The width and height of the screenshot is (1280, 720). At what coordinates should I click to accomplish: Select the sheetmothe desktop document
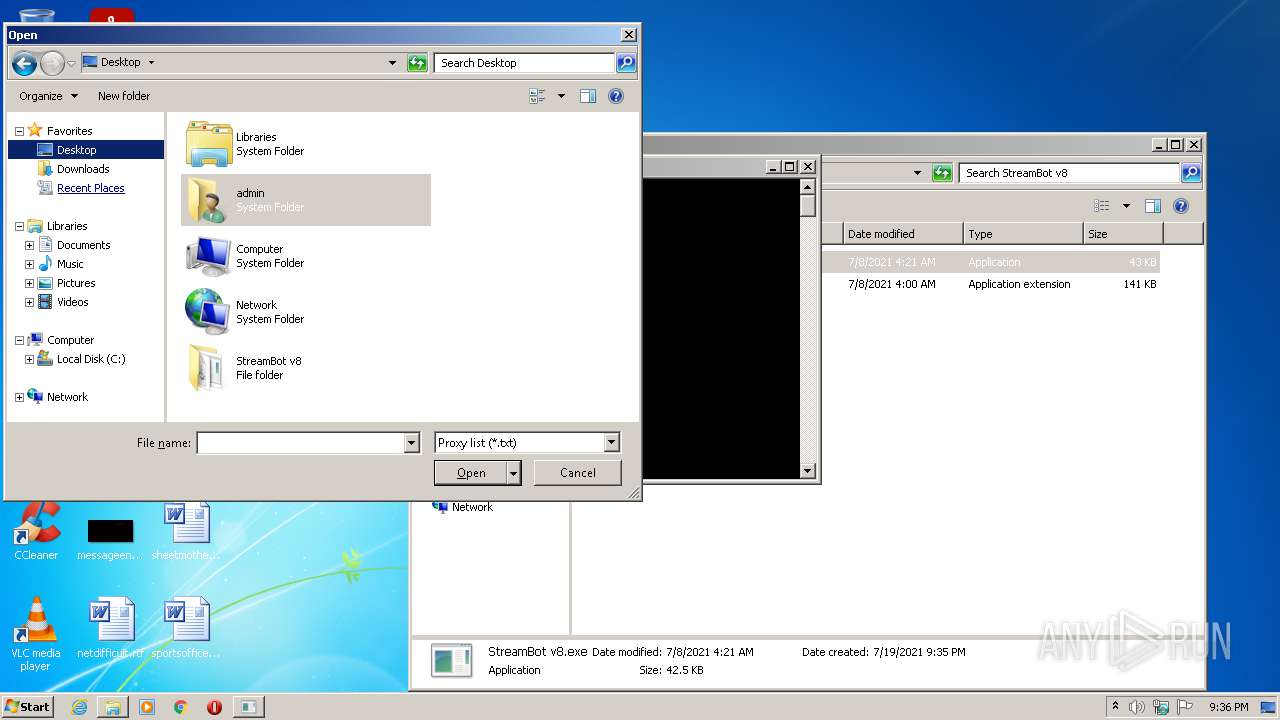click(186, 532)
